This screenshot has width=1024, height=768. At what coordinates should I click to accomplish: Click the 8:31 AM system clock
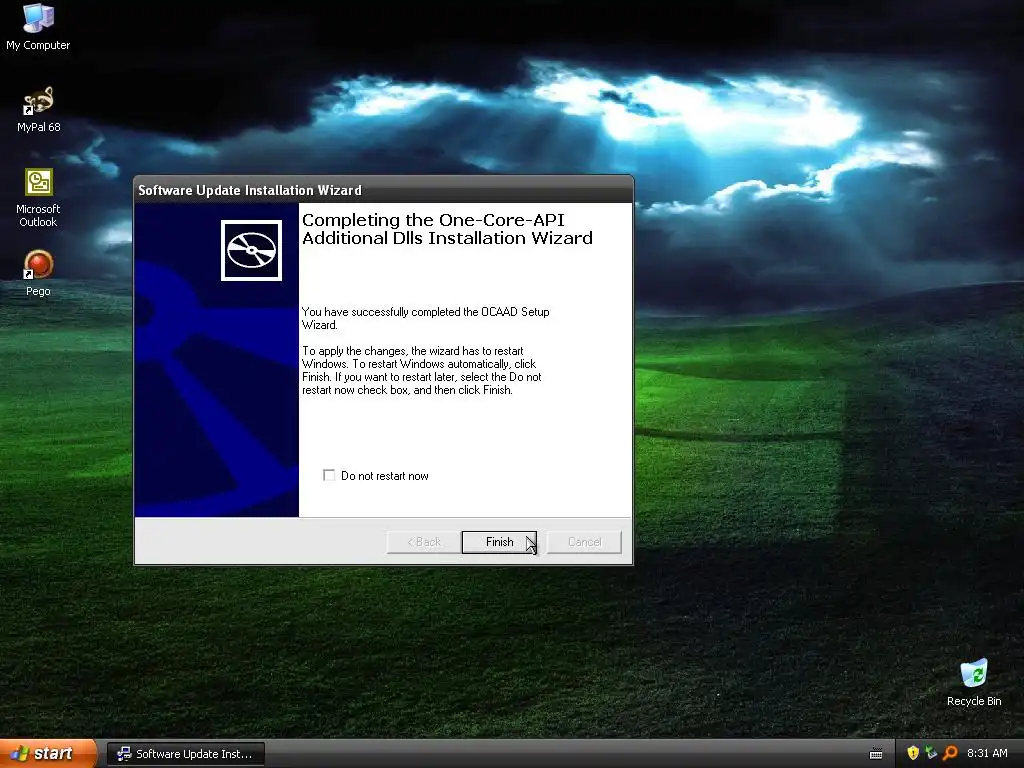pos(987,753)
